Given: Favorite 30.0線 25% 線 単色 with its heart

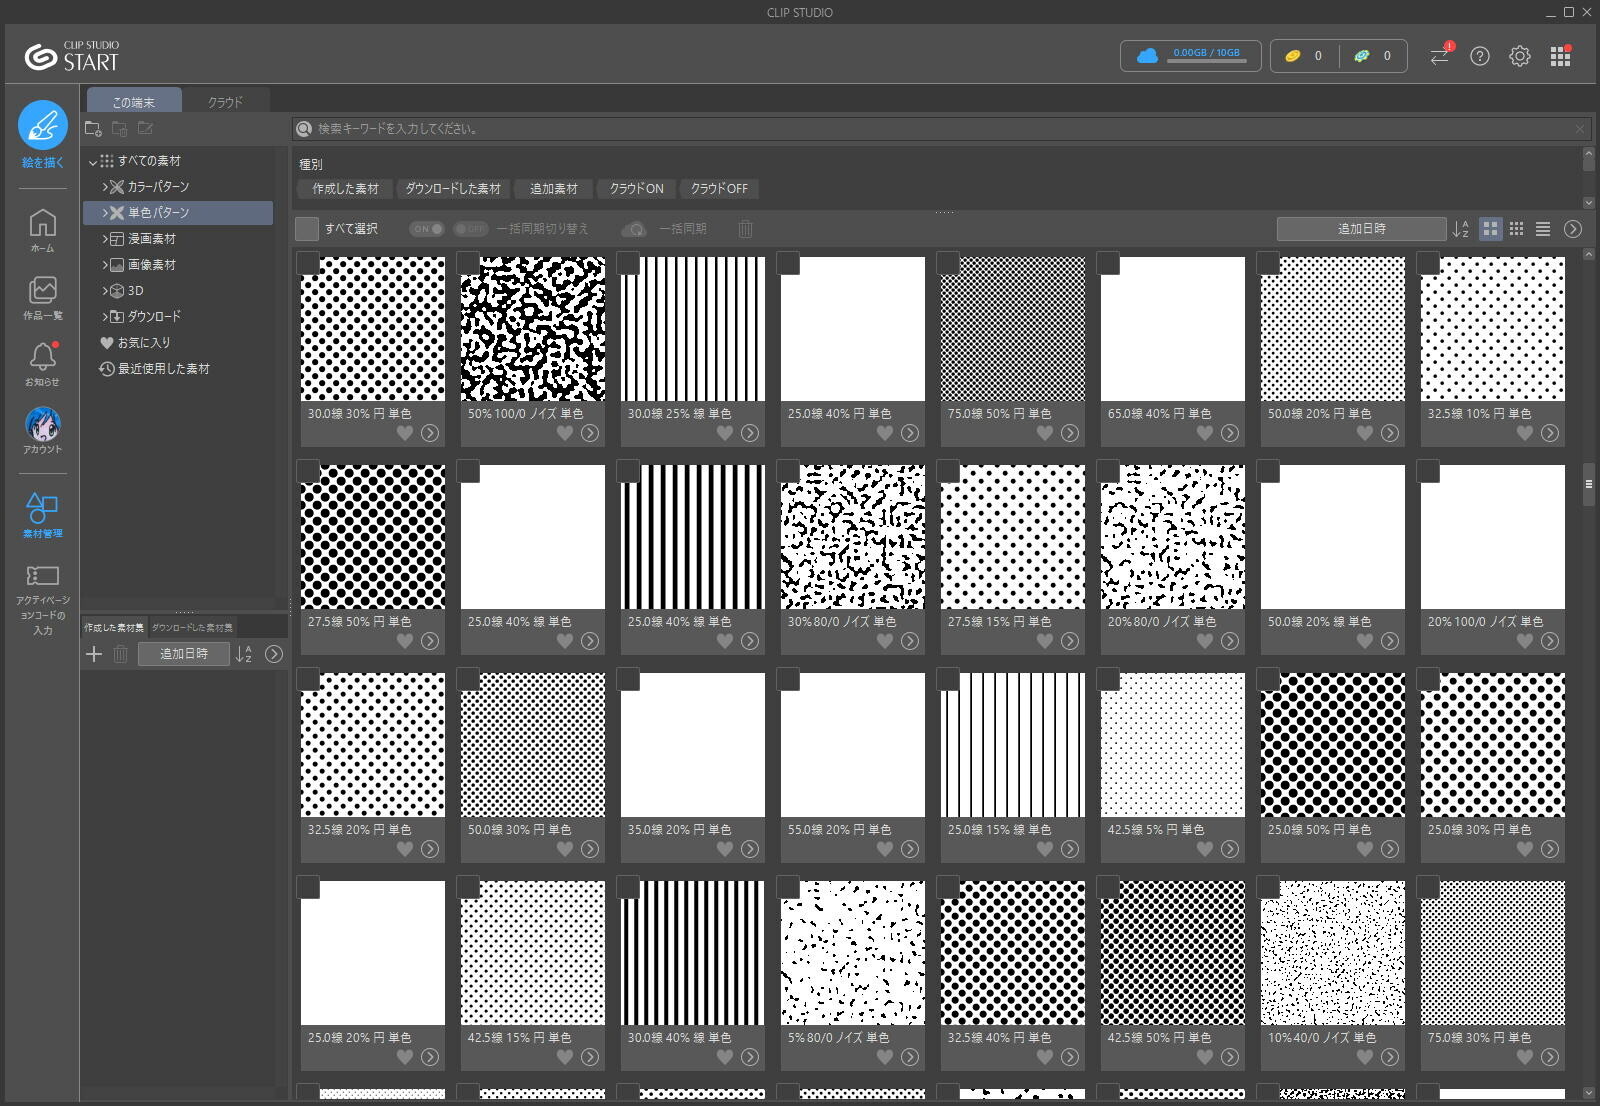Looking at the screenshot, I should [725, 433].
